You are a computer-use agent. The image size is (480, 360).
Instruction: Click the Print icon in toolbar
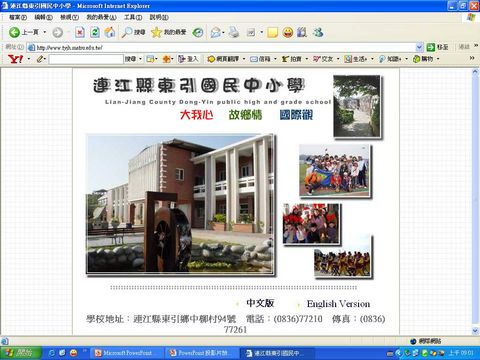click(x=234, y=32)
